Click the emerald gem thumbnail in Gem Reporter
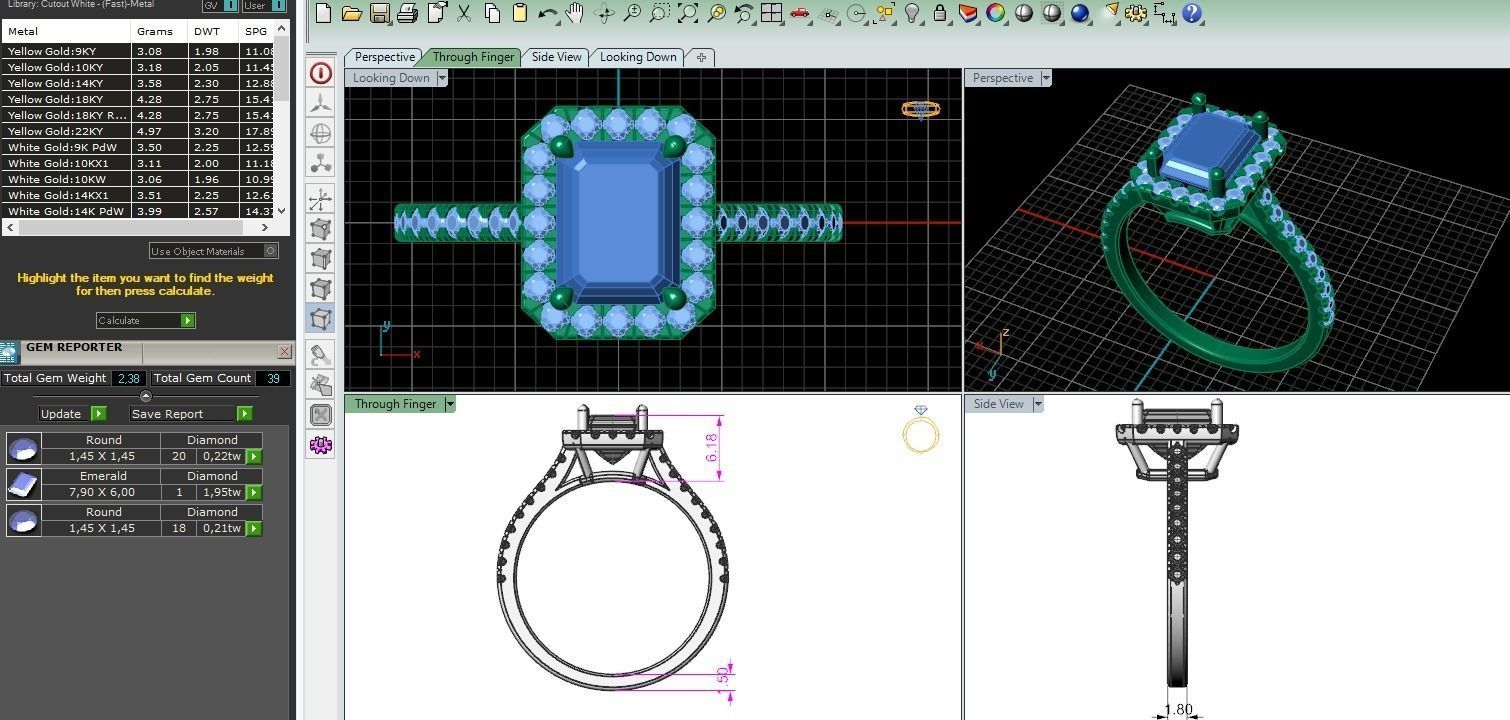The height and width of the screenshot is (720, 1510). coord(24,484)
